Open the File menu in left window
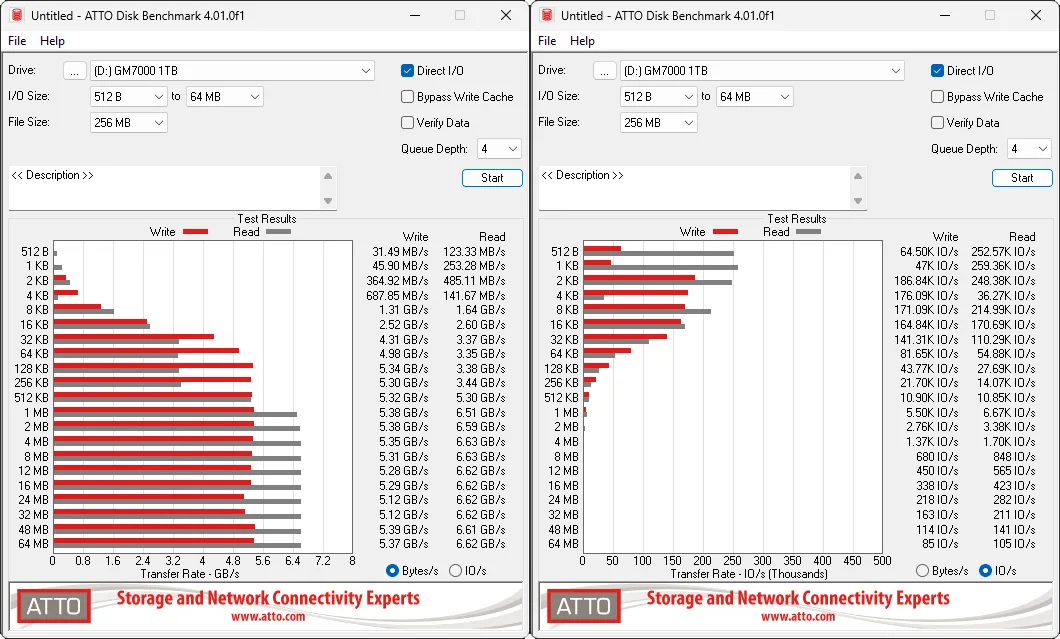 click(17, 41)
